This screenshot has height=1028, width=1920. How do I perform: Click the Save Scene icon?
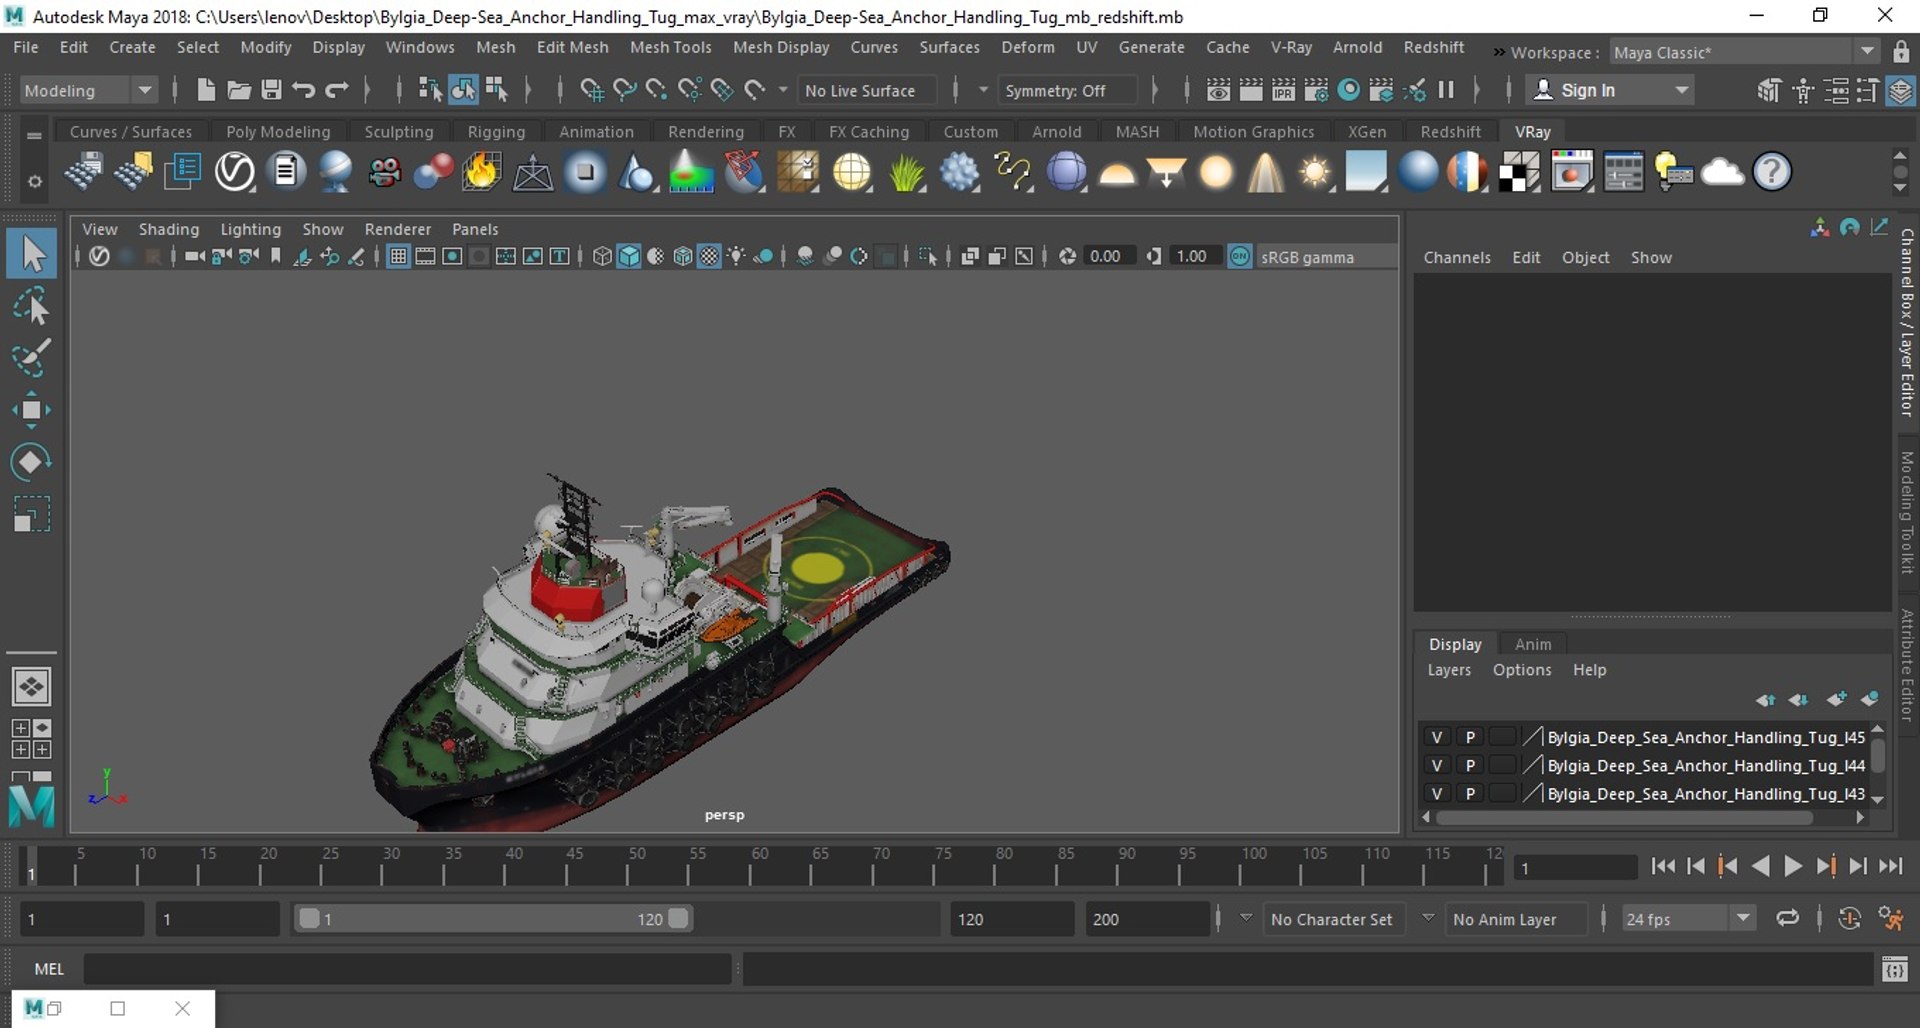271,90
